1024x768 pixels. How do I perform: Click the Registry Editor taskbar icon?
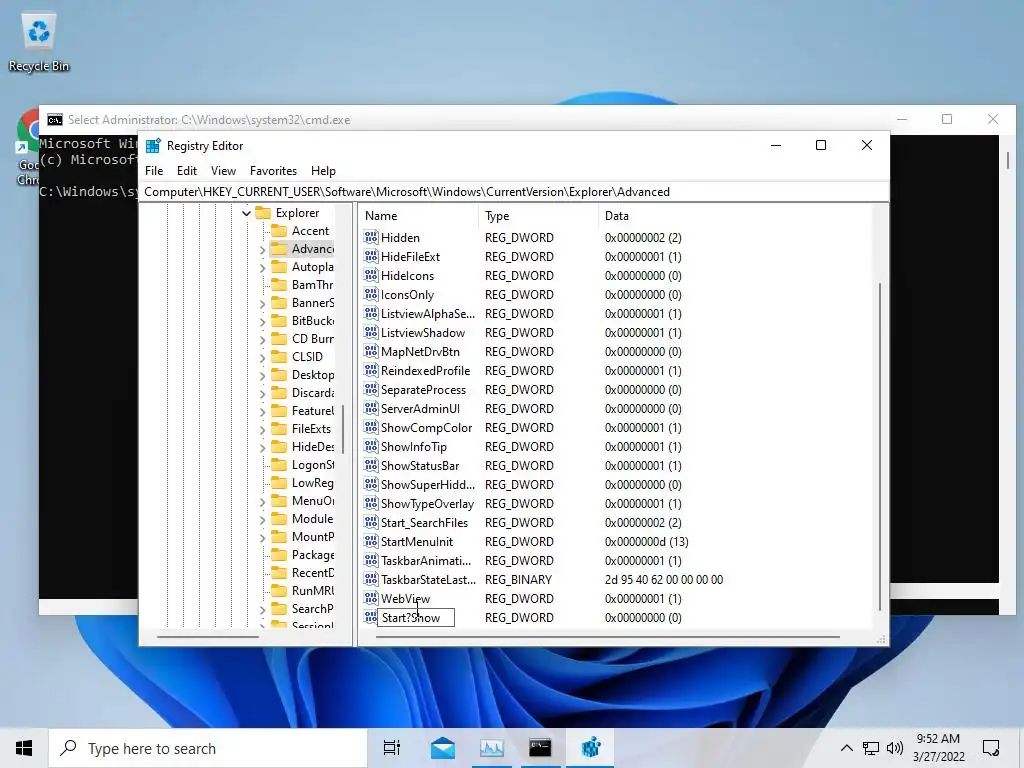pos(591,748)
